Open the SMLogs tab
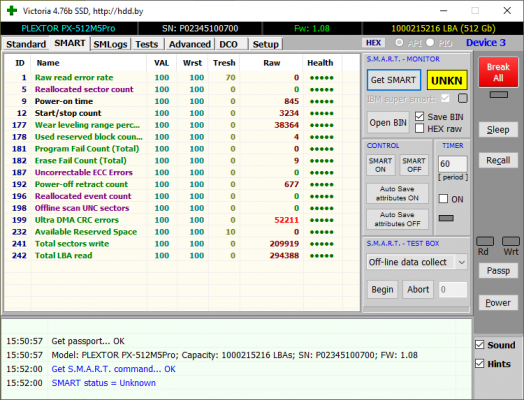 pos(110,44)
